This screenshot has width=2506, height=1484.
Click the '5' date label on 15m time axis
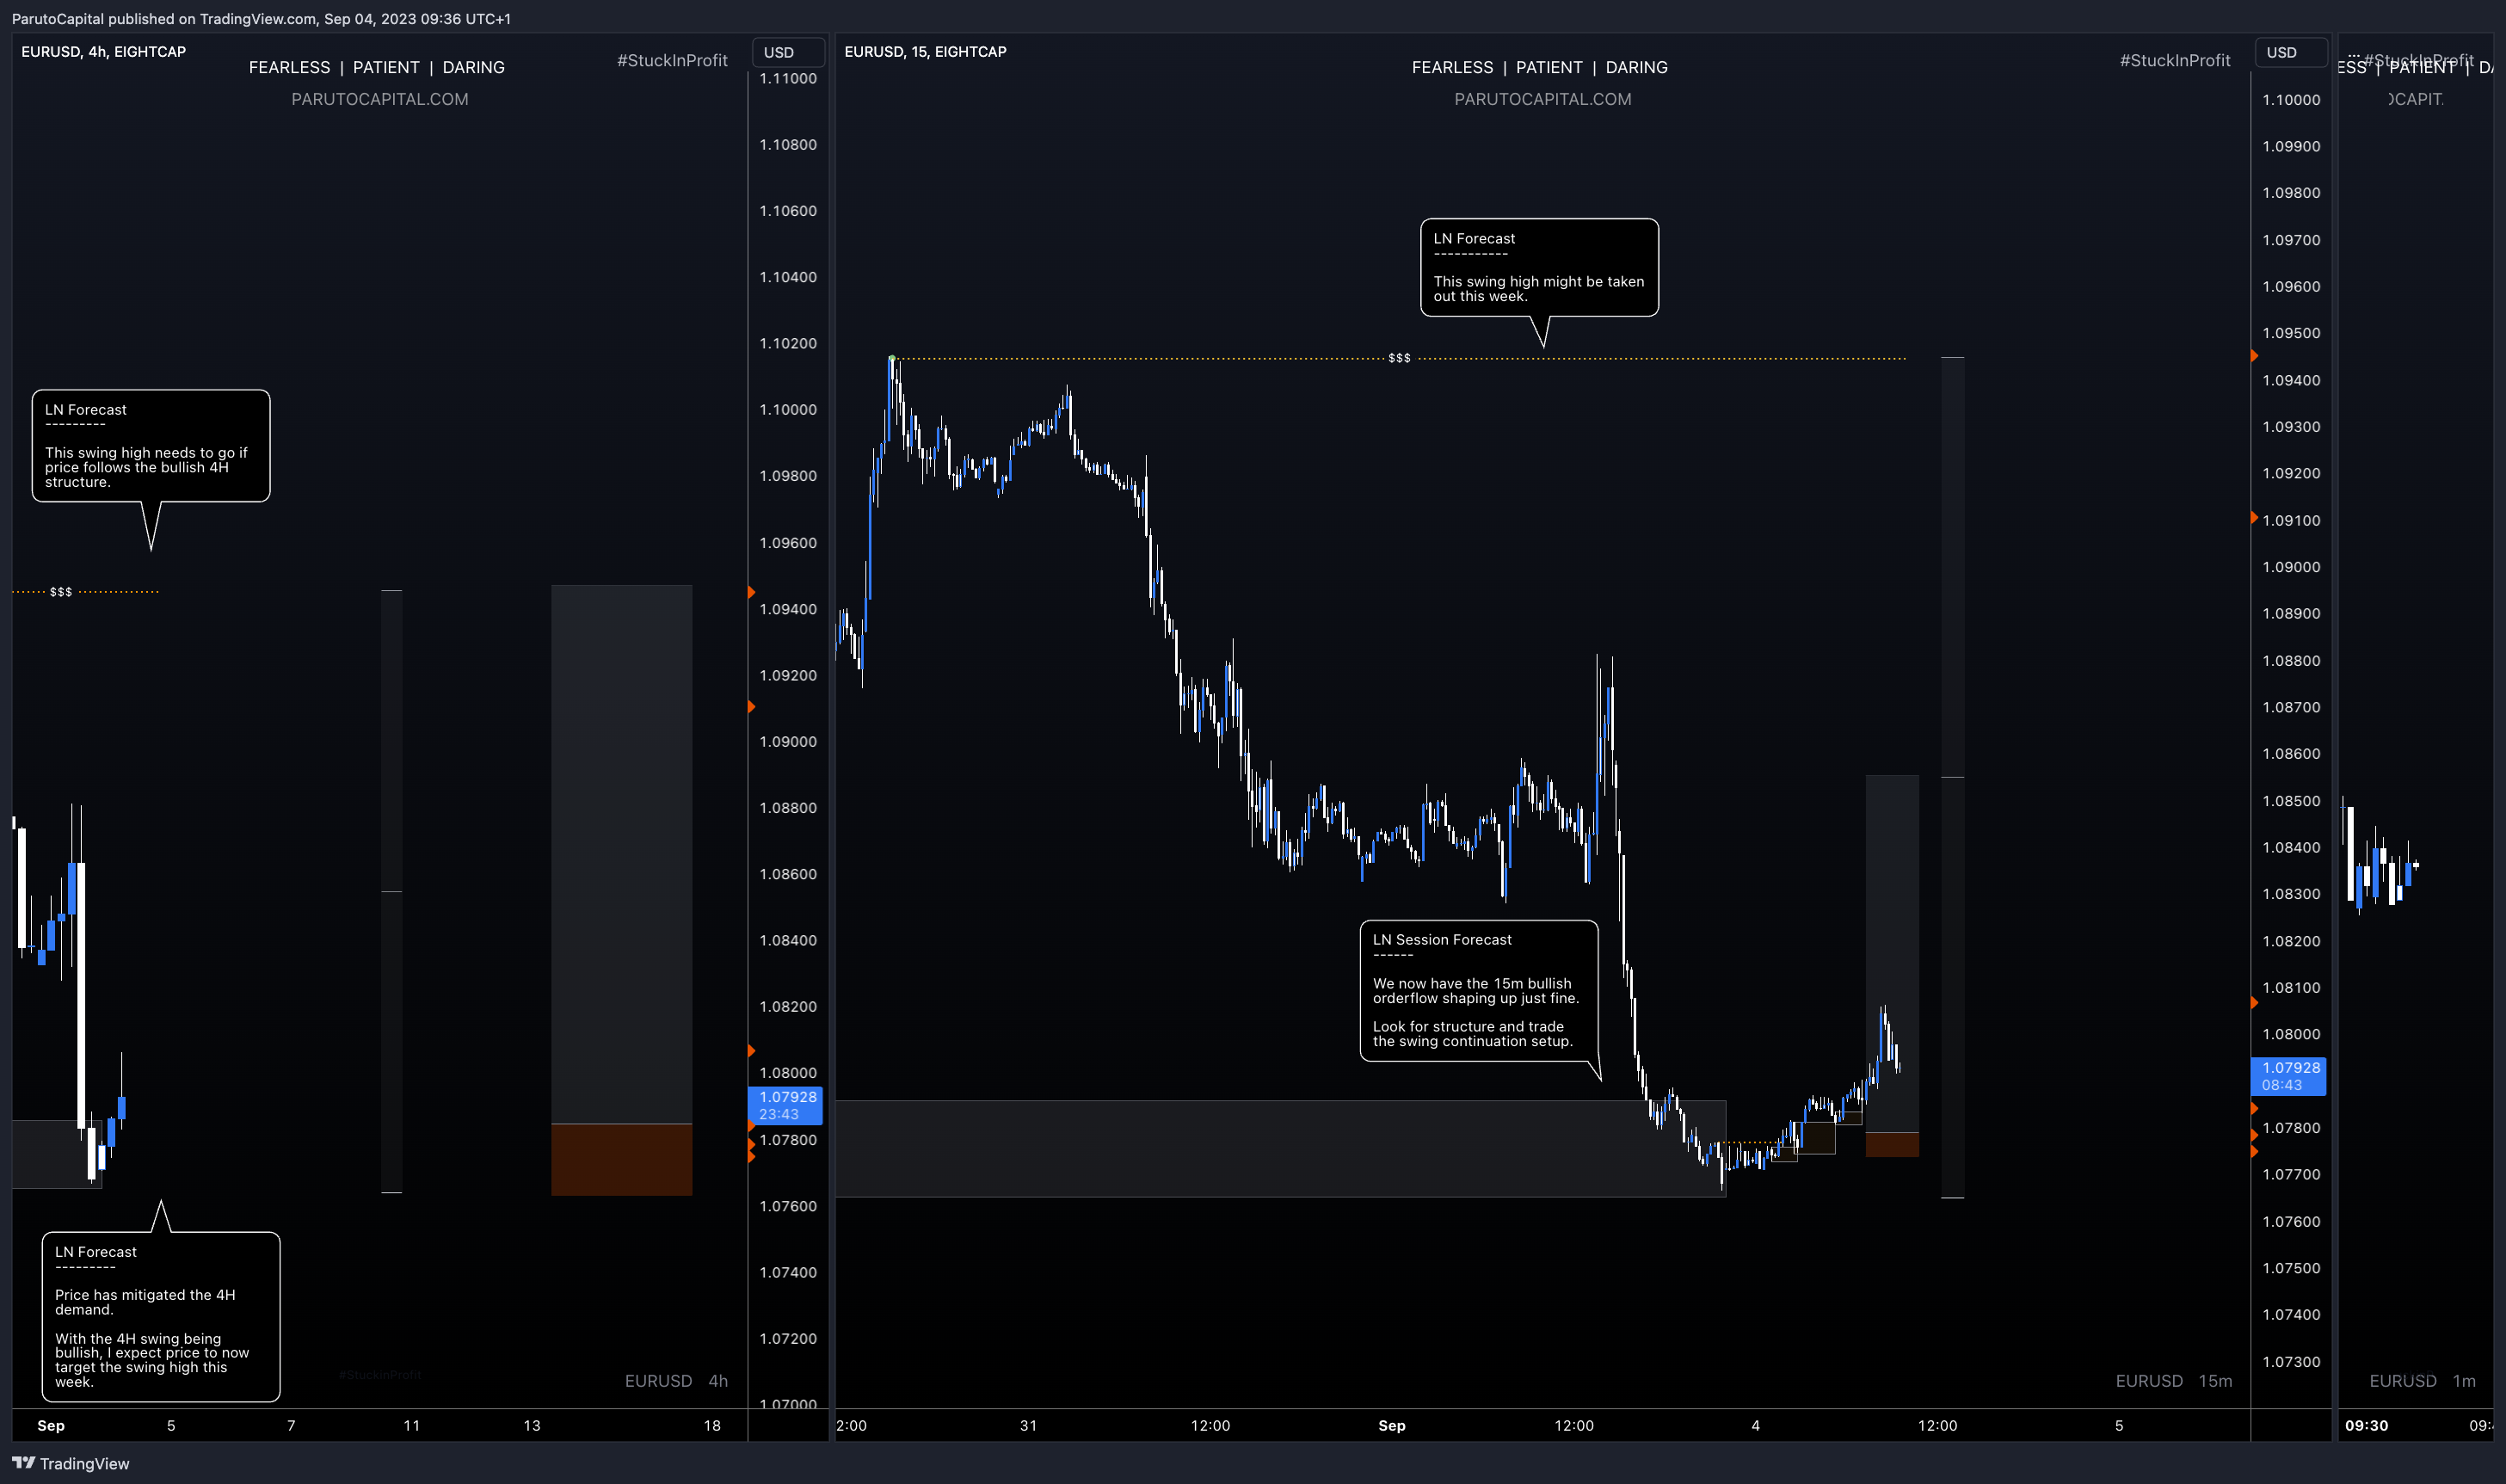pyautogui.click(x=2119, y=1425)
